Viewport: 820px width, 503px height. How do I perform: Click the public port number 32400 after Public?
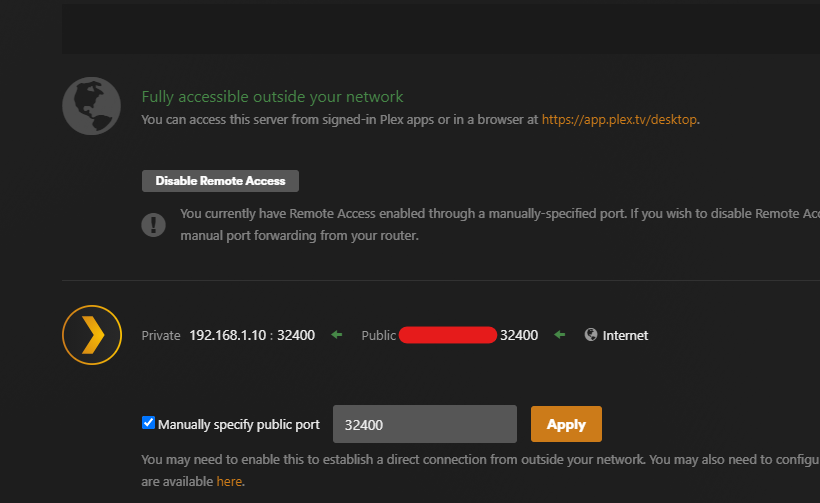tap(519, 335)
